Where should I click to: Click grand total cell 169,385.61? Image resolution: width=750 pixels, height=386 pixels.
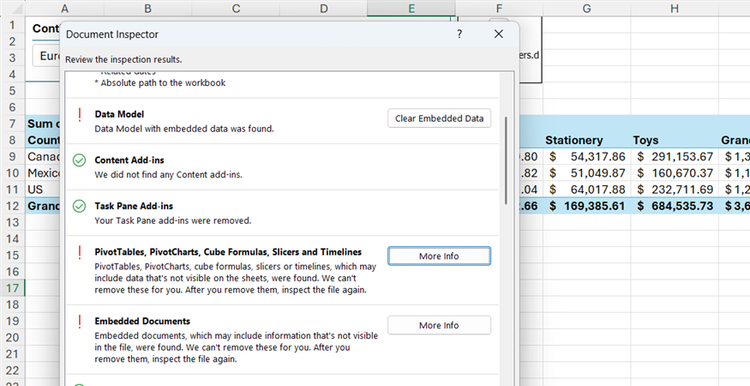(x=586, y=206)
